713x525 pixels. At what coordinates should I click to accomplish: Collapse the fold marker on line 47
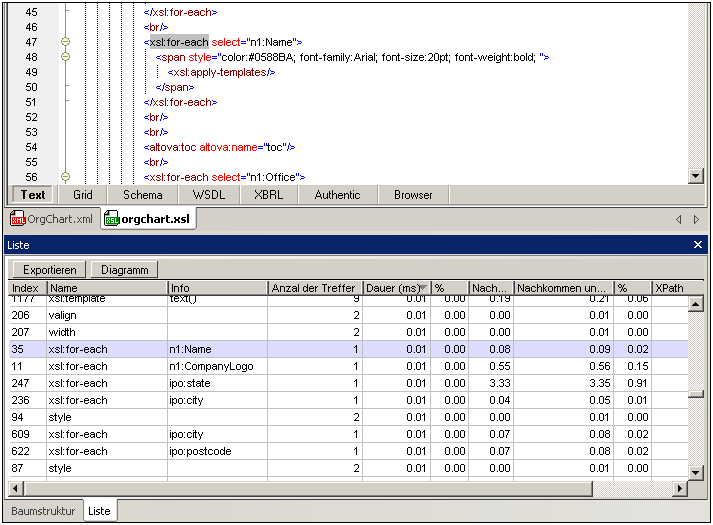(65, 42)
